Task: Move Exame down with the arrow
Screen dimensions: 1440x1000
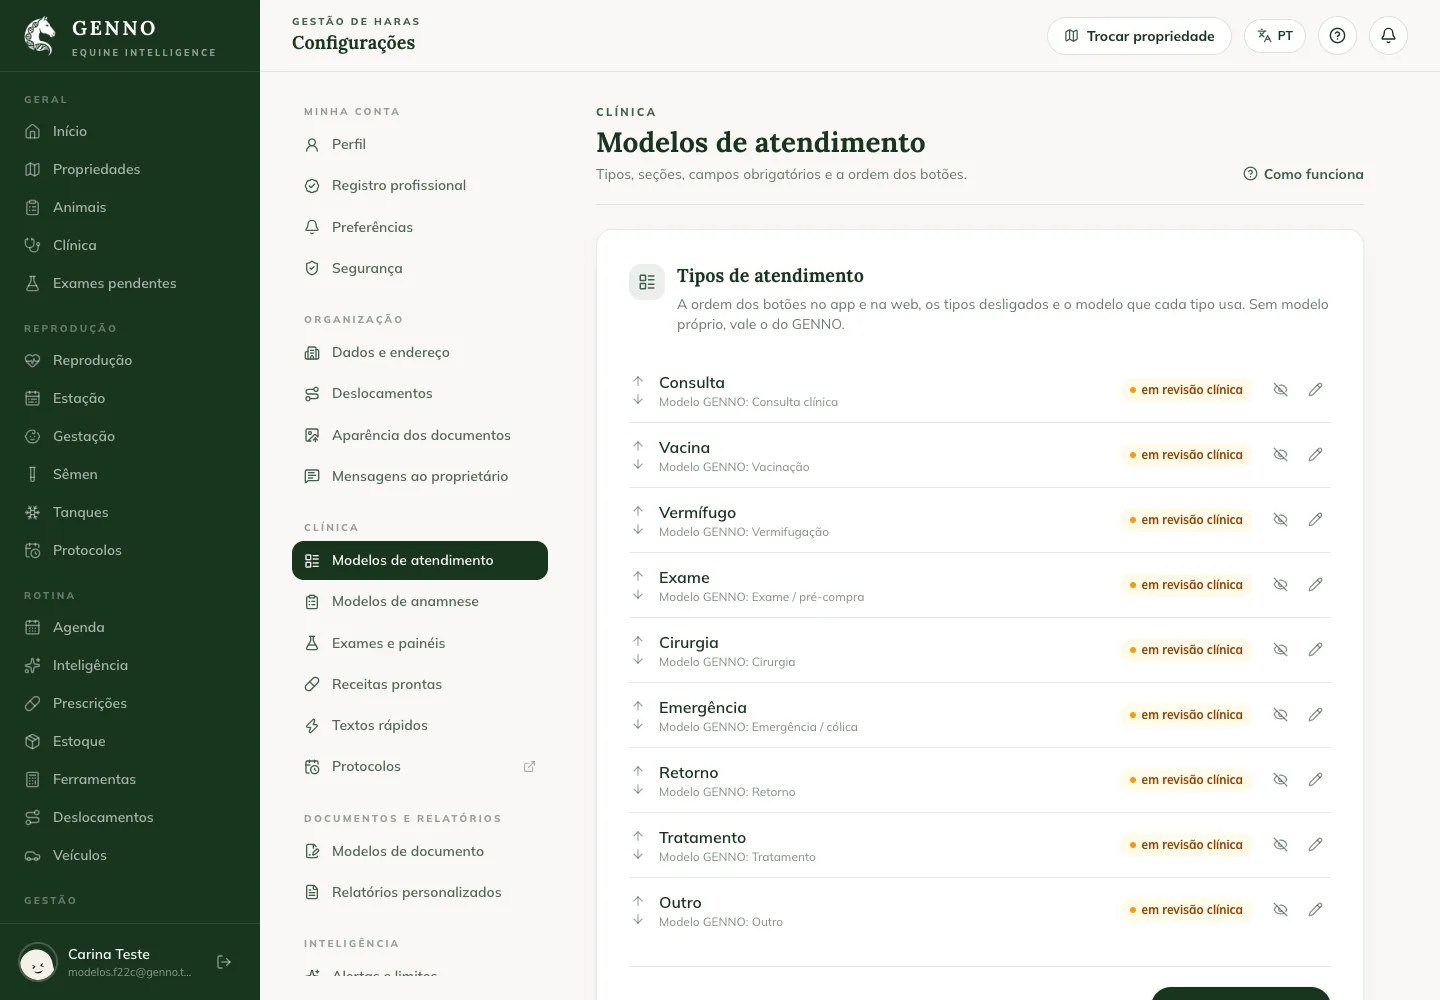Action: [x=638, y=595]
